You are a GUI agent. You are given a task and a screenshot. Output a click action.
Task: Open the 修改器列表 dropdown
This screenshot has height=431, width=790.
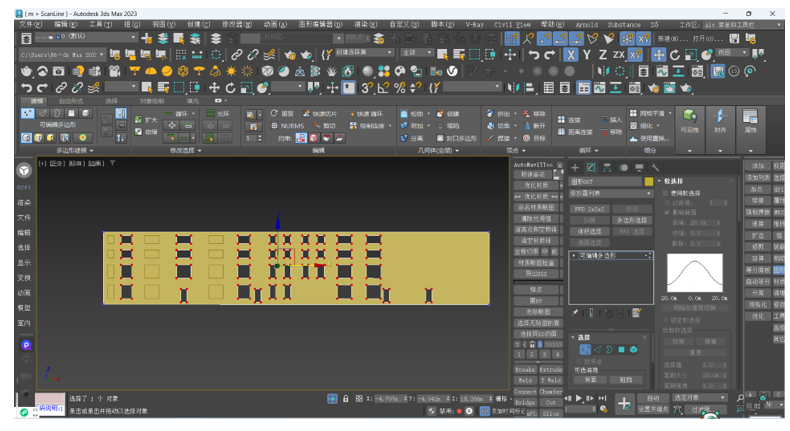pos(610,194)
